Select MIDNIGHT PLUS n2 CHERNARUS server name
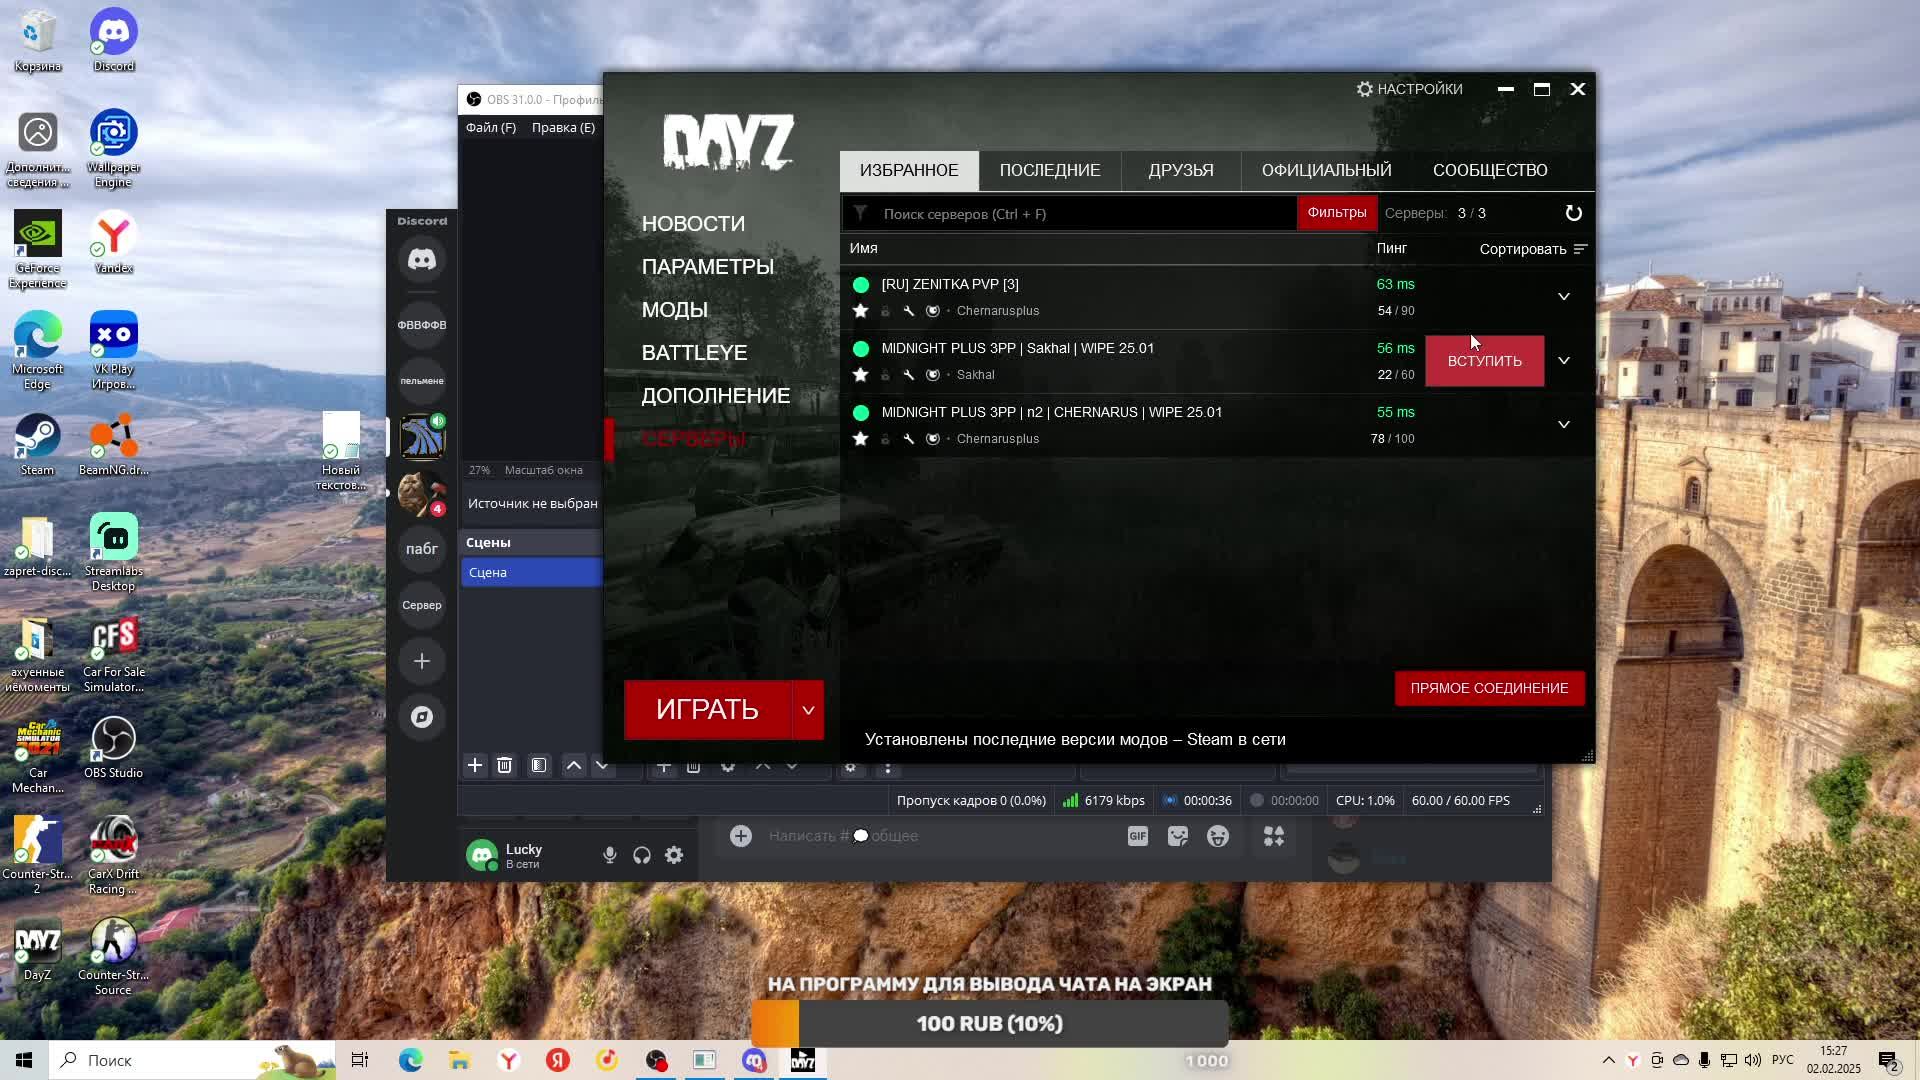 [1052, 412]
